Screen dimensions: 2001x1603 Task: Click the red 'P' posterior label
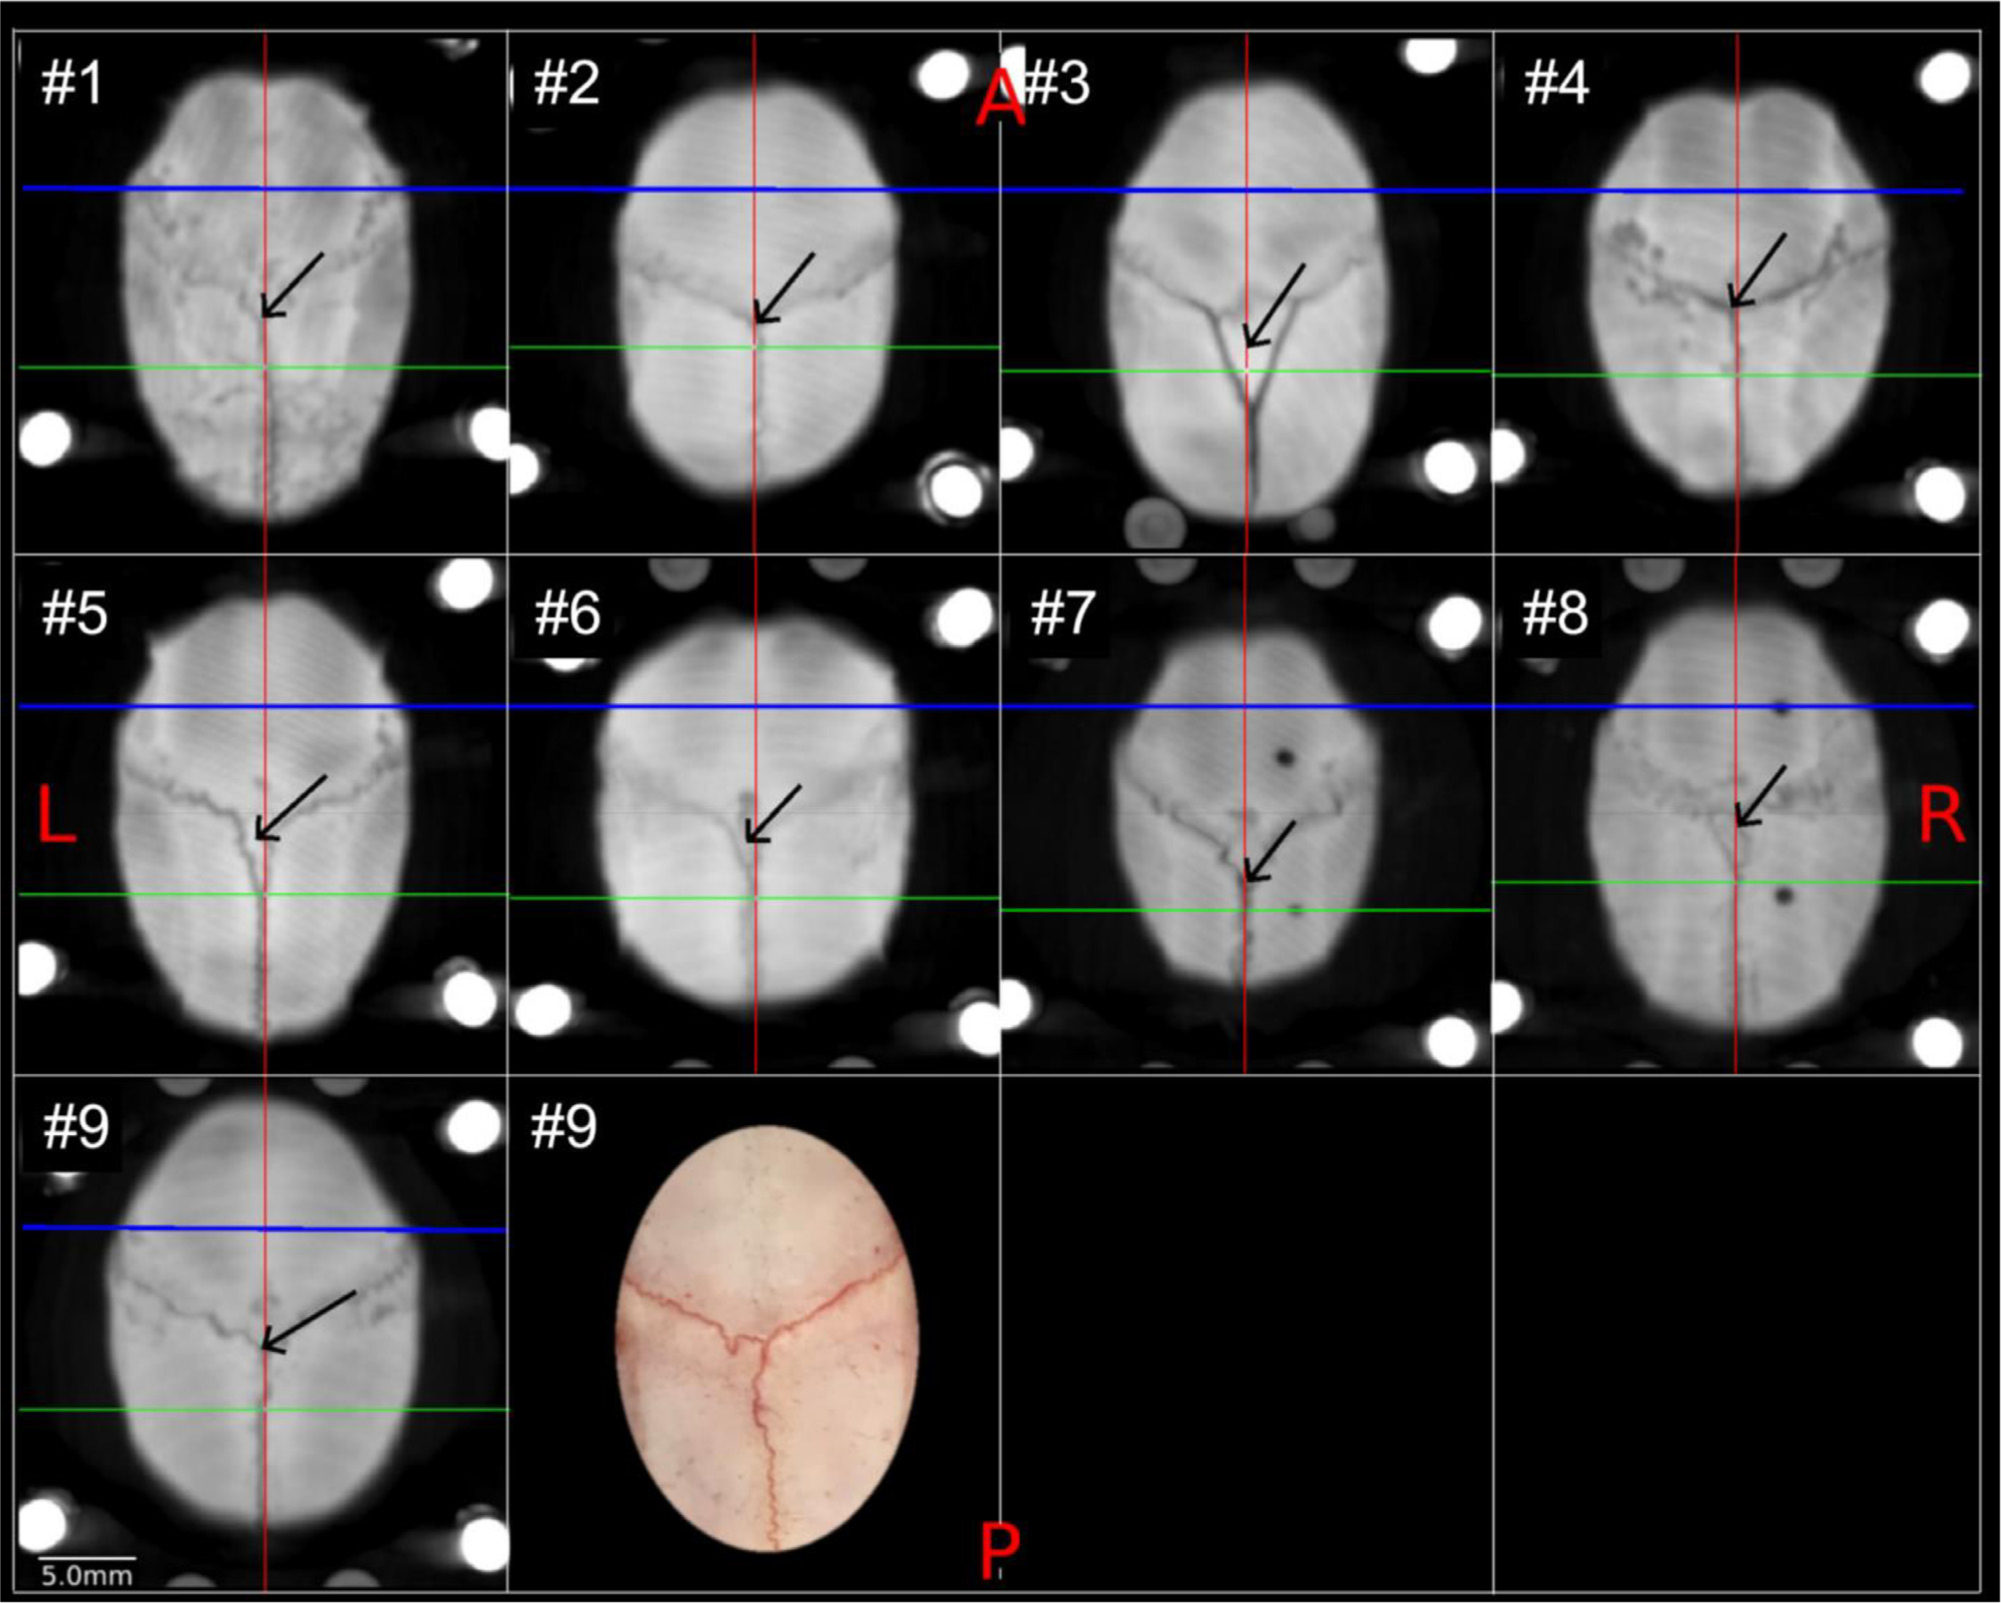[x=999, y=1552]
